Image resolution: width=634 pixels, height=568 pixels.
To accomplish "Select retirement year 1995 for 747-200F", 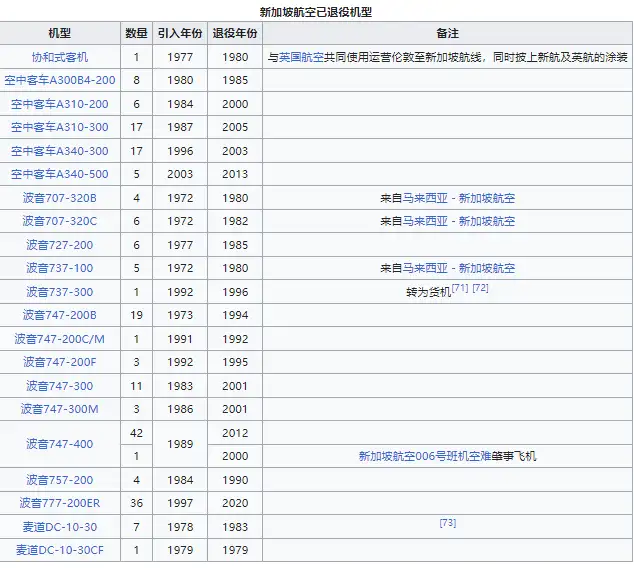I will (x=235, y=361).
